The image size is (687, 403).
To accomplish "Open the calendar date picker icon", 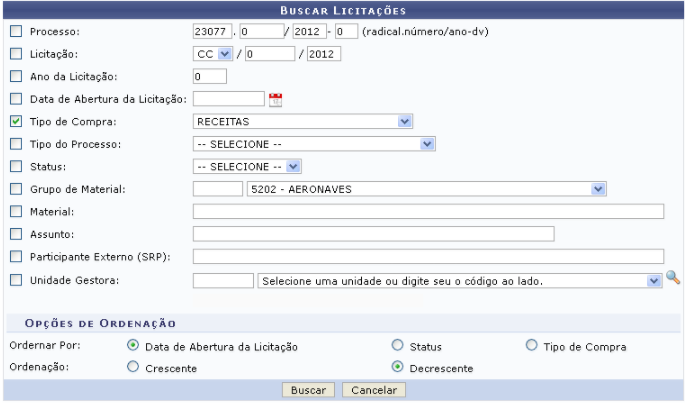I will coord(276,99).
